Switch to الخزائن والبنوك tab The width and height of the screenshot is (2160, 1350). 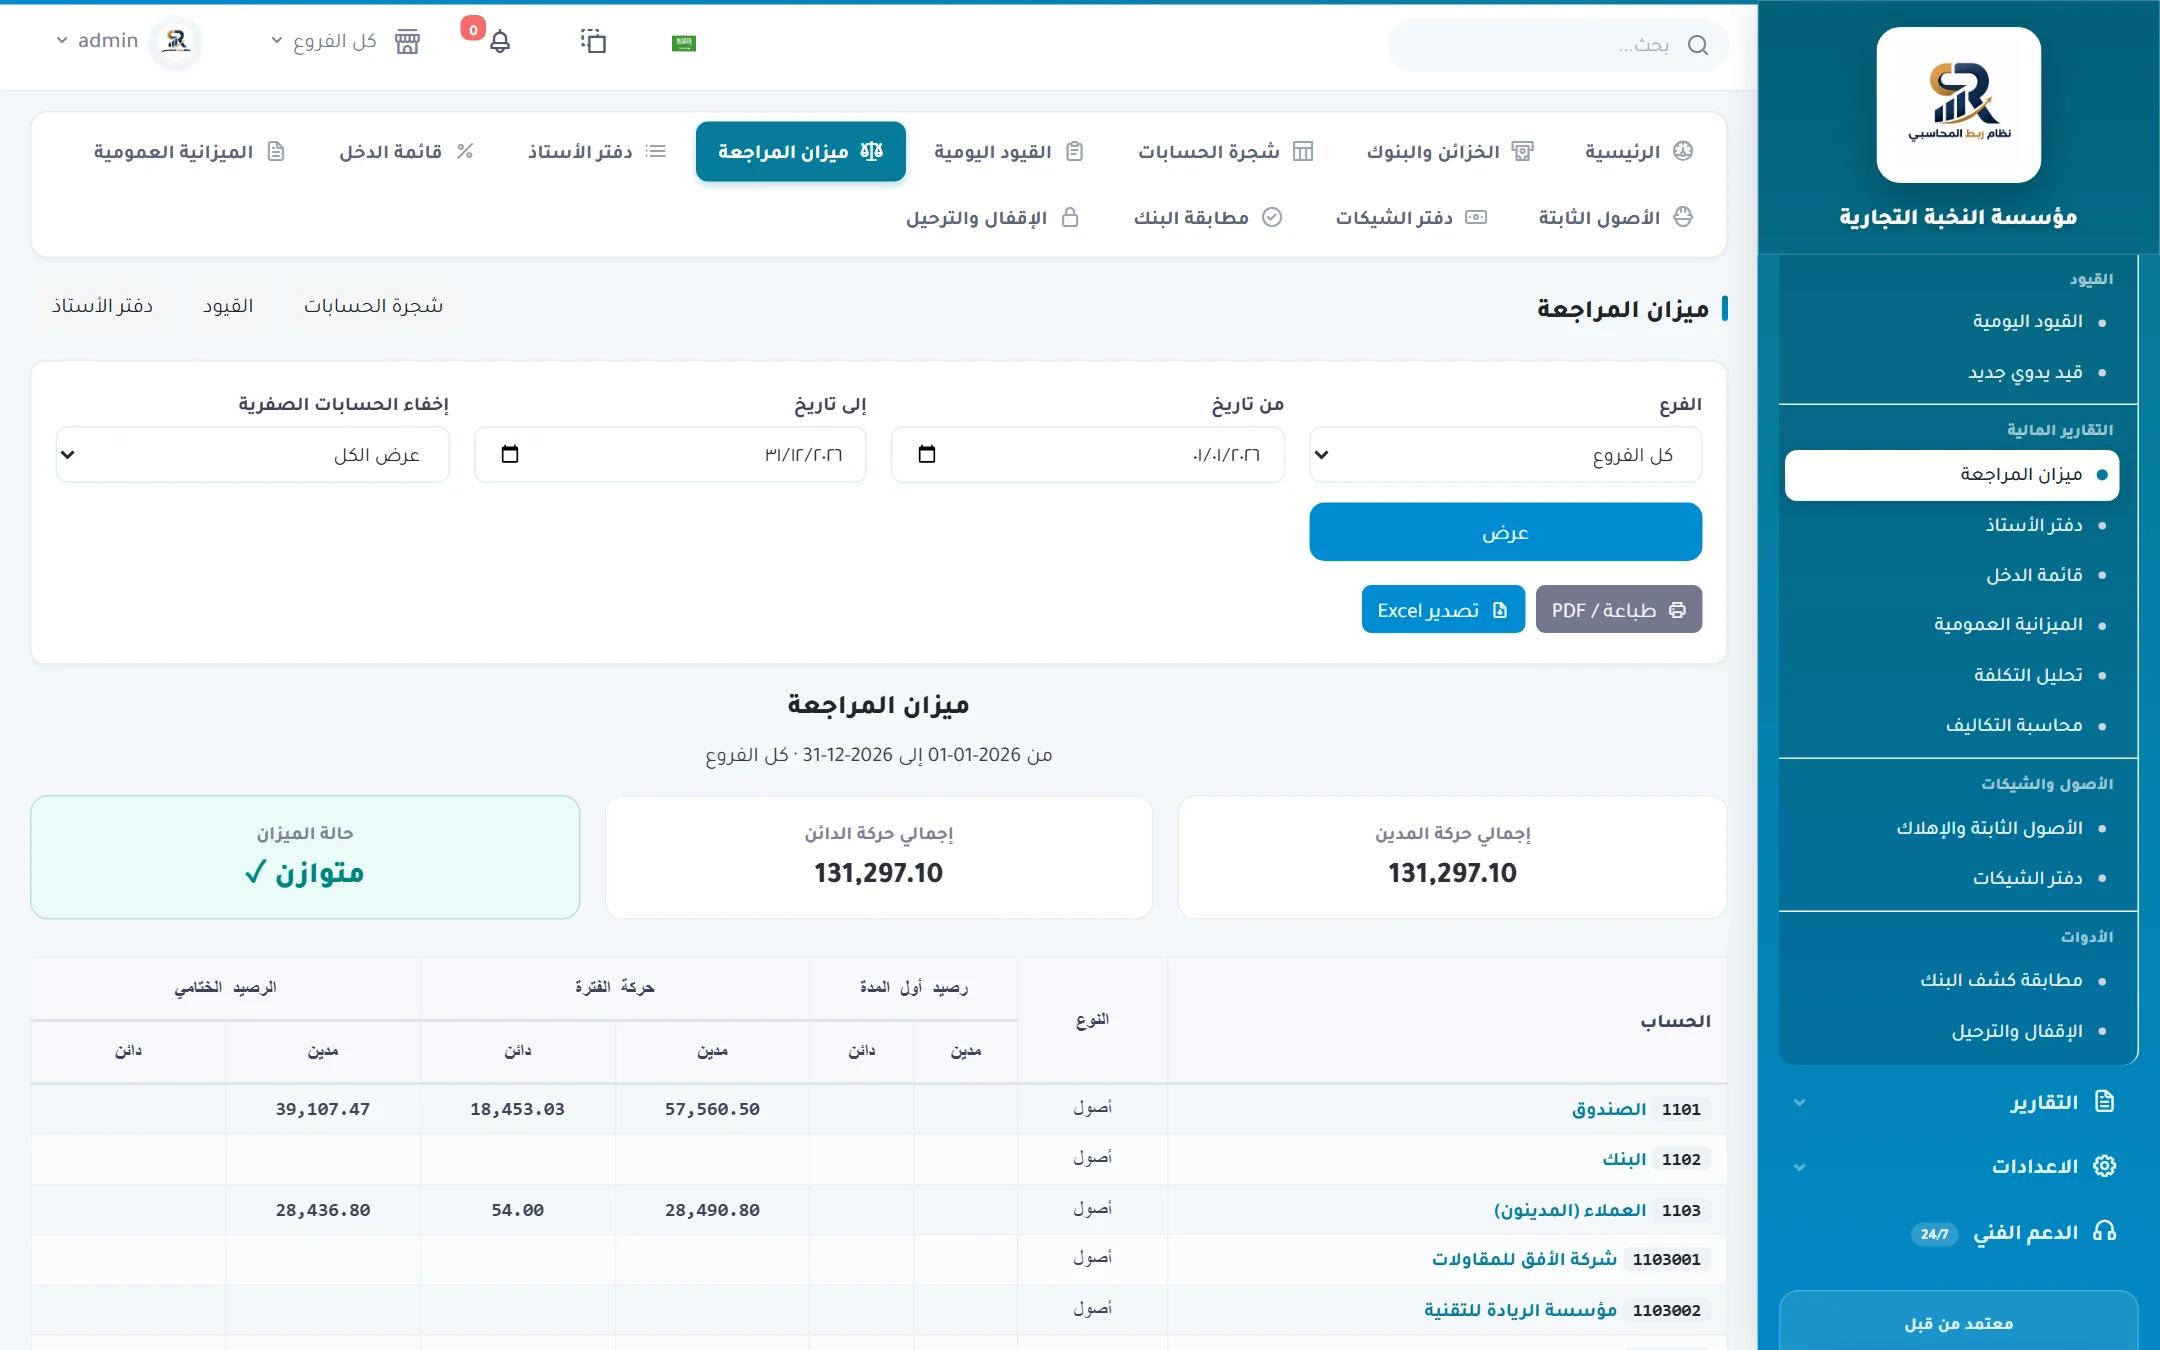click(x=1449, y=151)
